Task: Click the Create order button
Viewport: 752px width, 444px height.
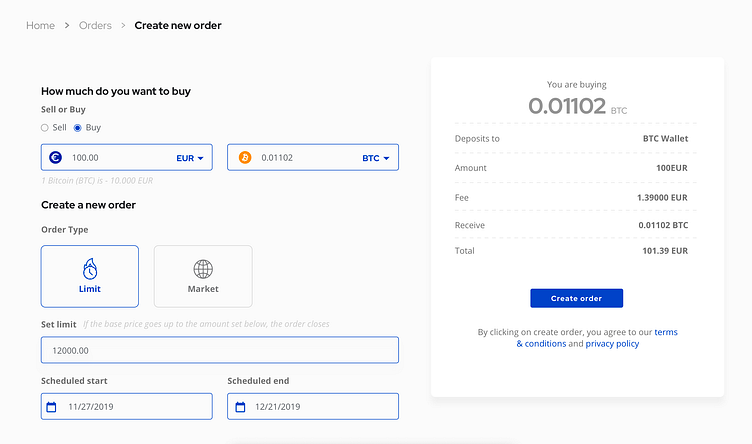Action: (x=576, y=298)
